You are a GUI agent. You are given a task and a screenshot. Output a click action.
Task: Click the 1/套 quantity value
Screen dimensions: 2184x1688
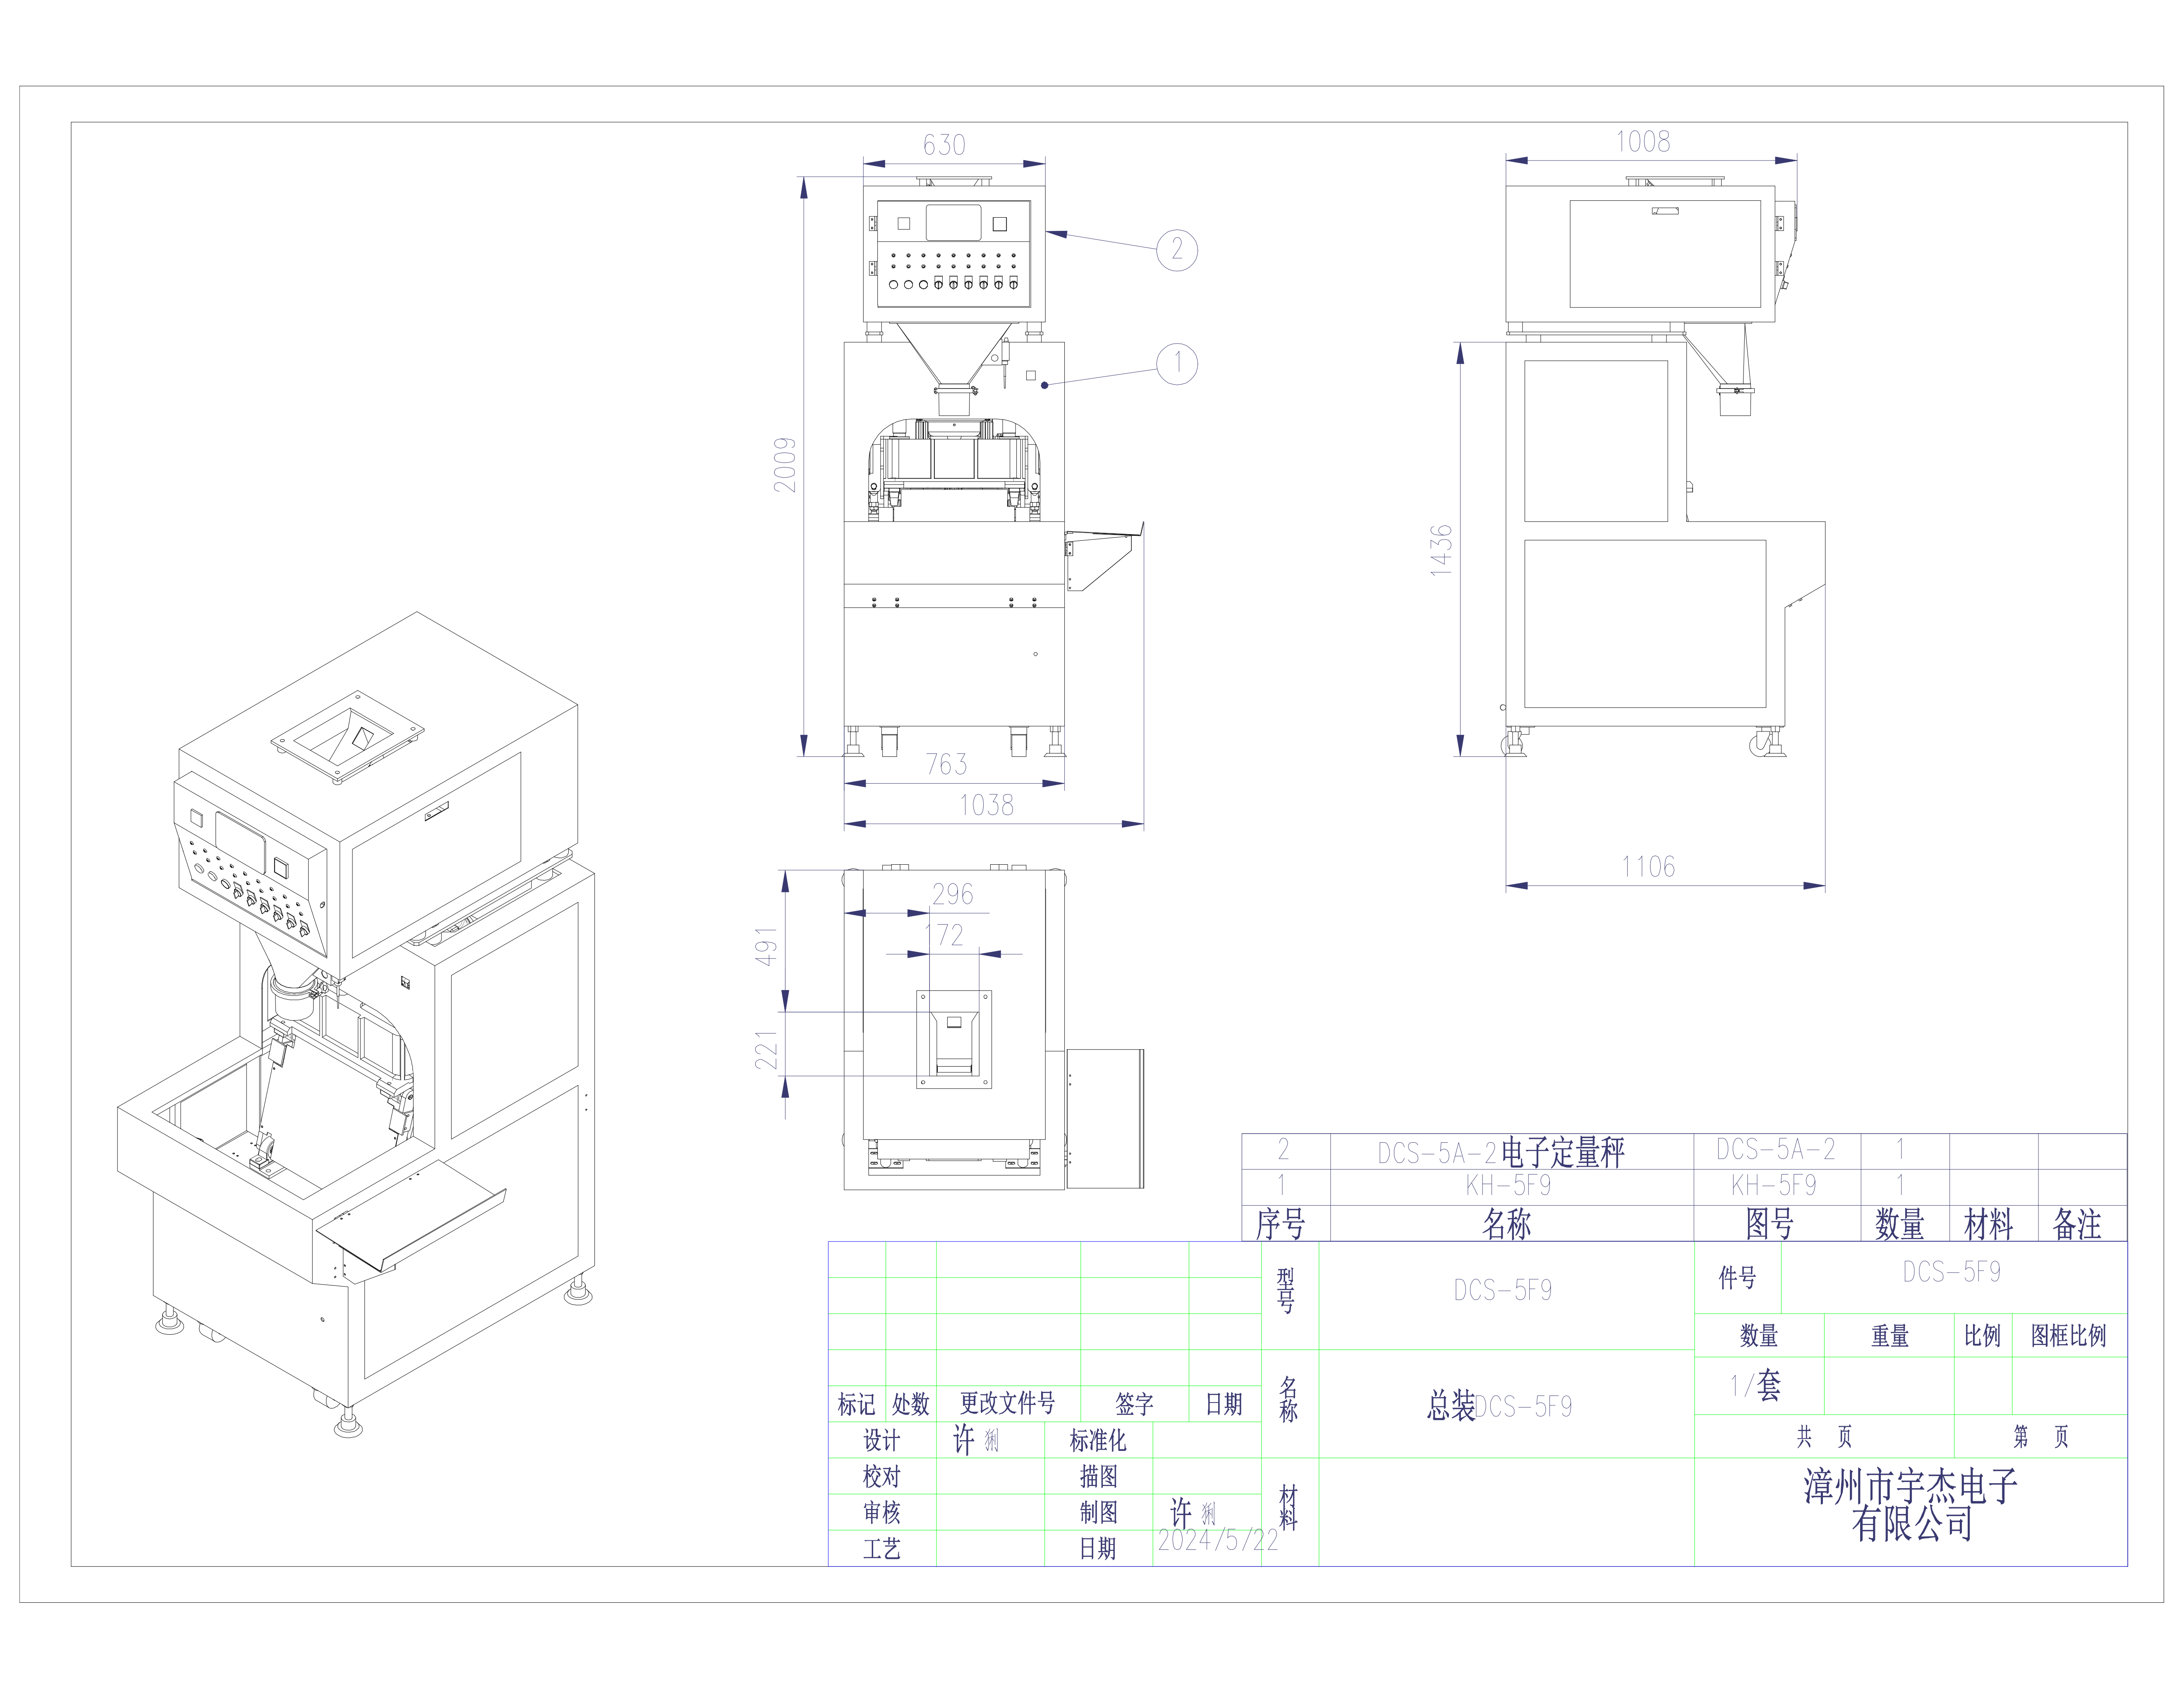tap(1755, 1385)
